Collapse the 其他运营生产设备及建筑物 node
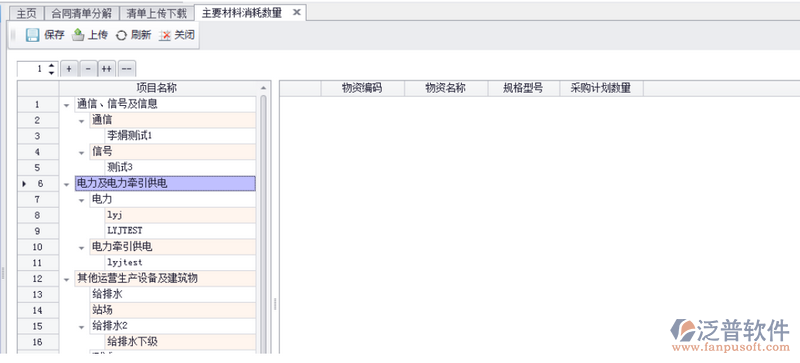 [66, 279]
